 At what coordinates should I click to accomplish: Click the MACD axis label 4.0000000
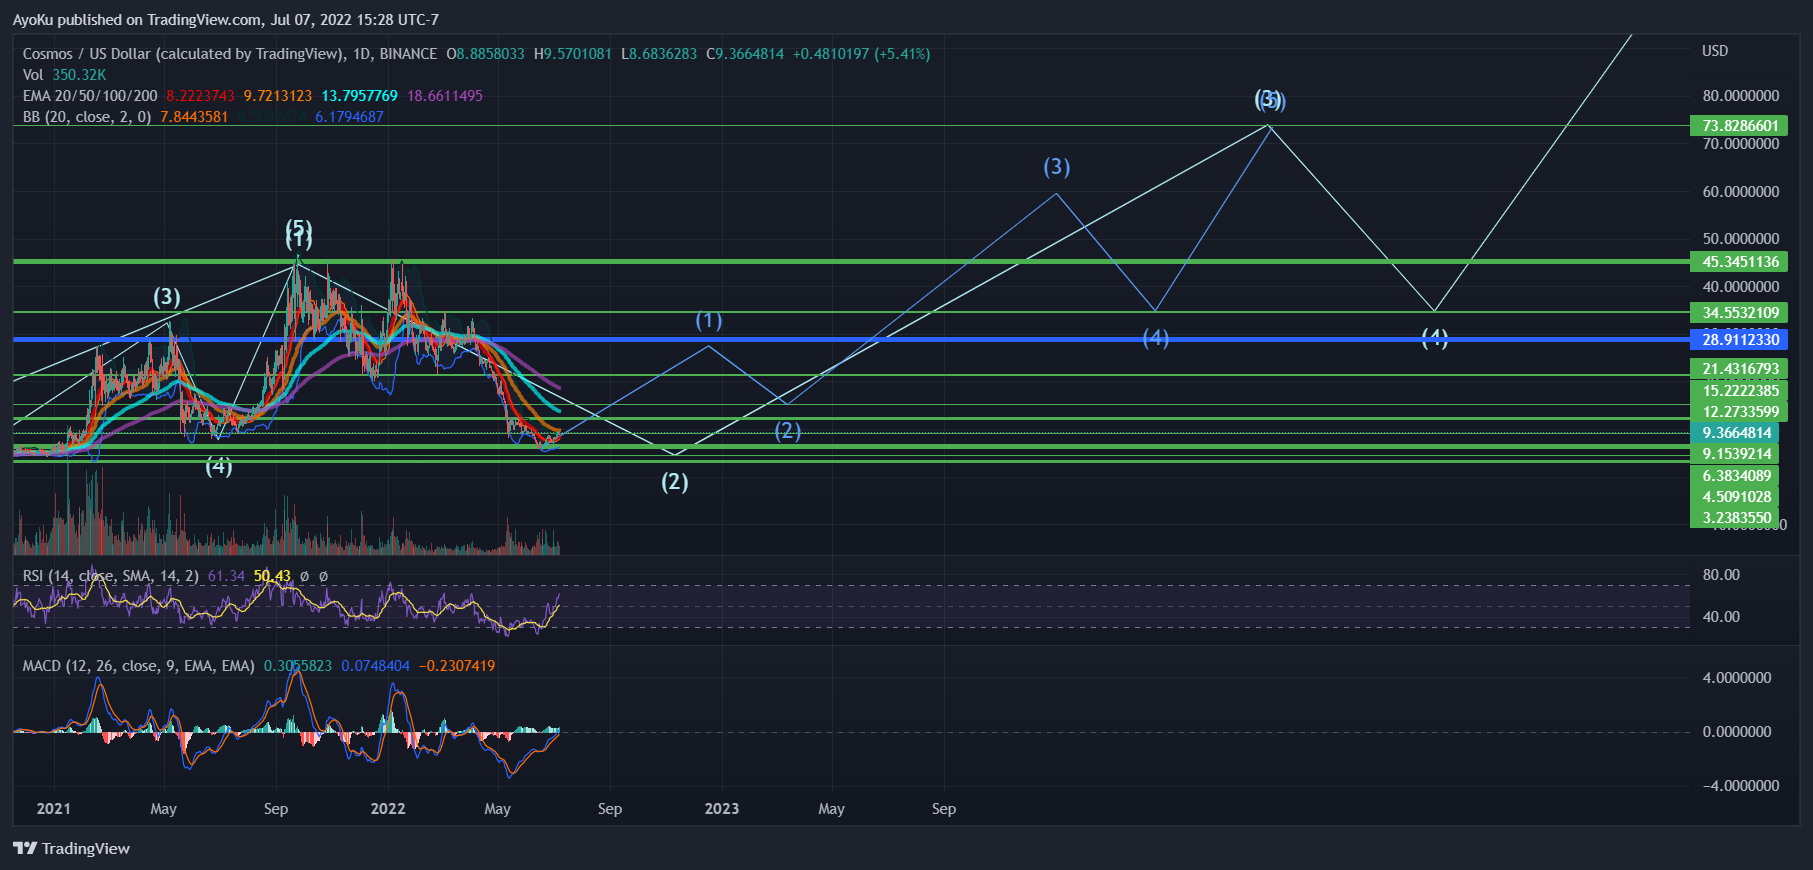click(1737, 678)
